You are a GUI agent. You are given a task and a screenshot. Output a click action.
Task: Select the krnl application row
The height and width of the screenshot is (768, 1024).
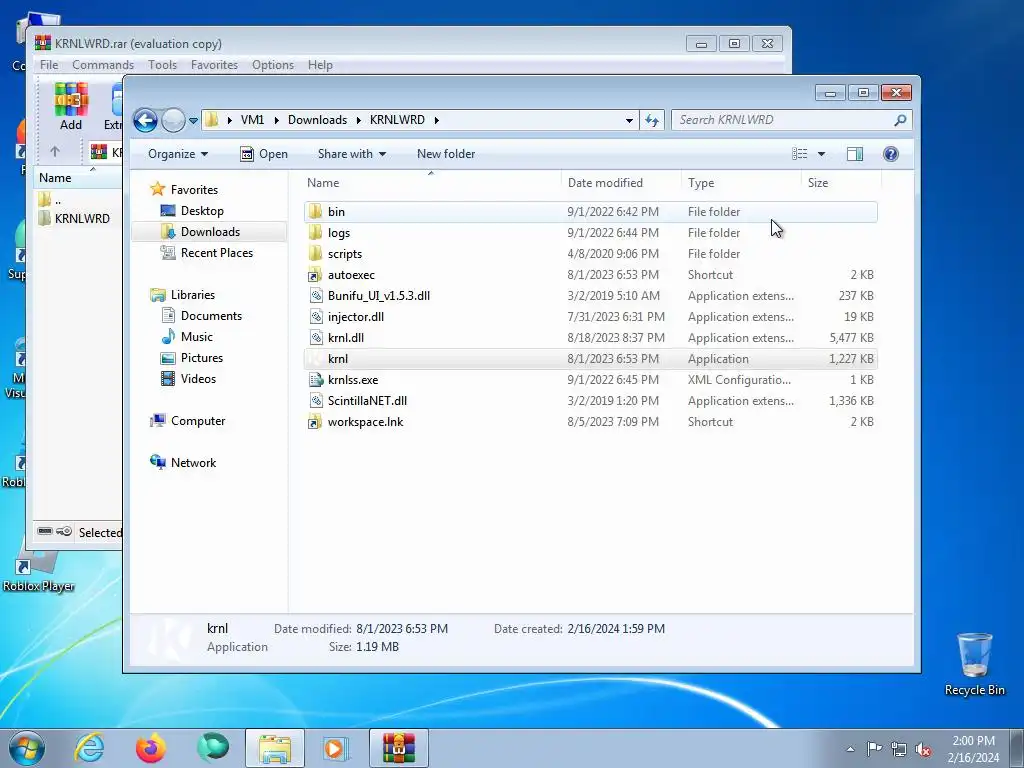(x=590, y=359)
